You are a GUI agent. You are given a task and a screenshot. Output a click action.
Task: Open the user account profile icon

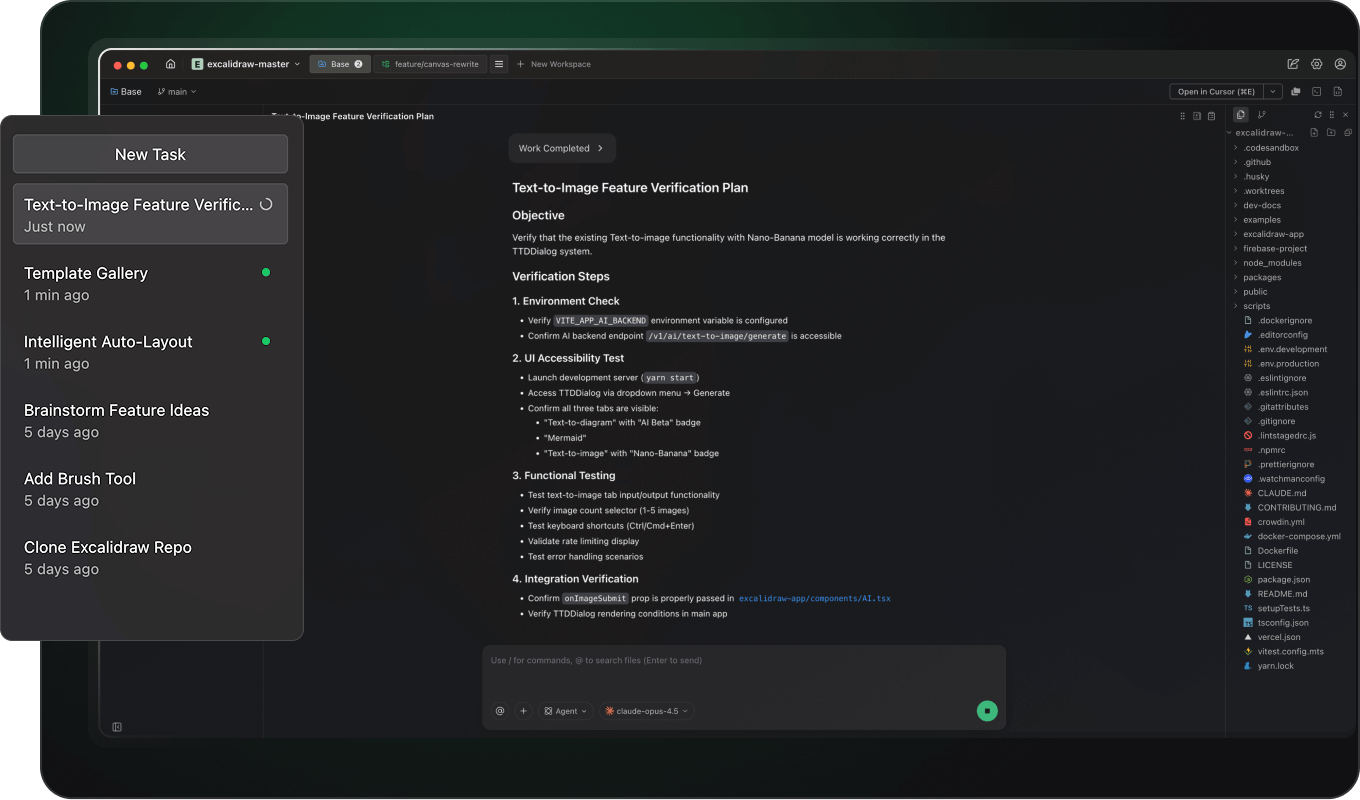coord(1340,64)
